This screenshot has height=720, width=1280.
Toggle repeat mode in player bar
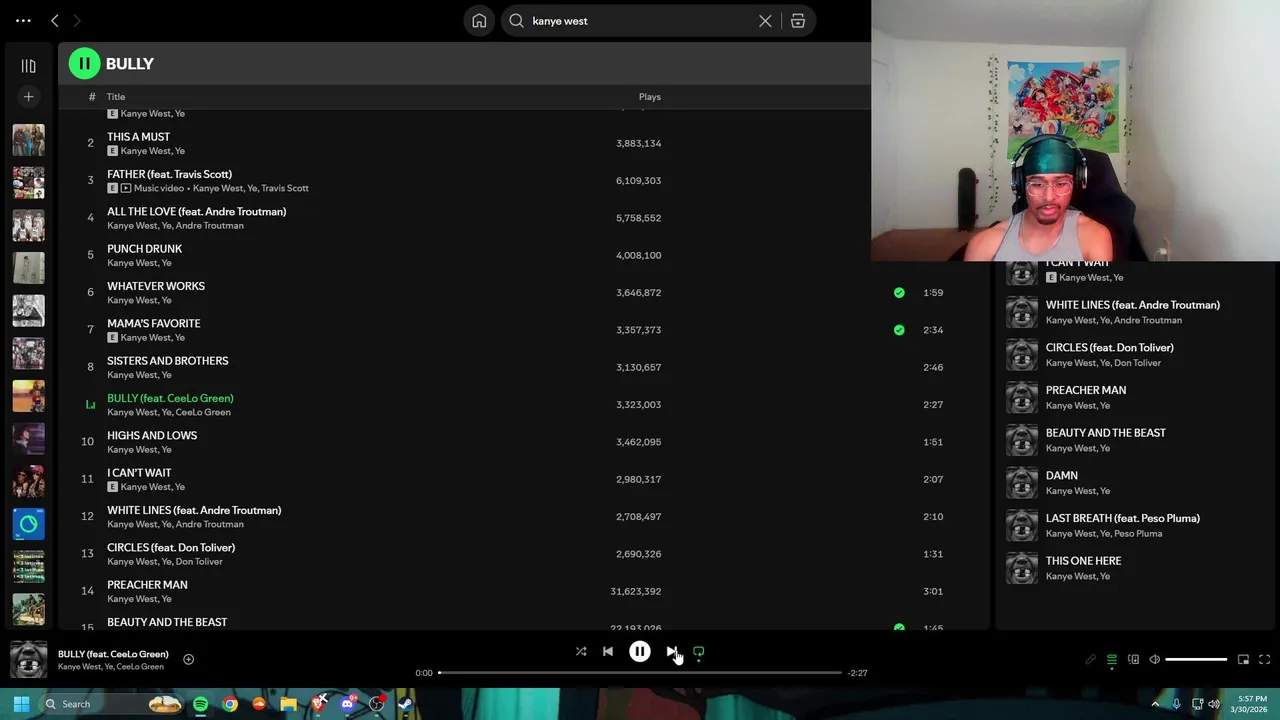(699, 651)
